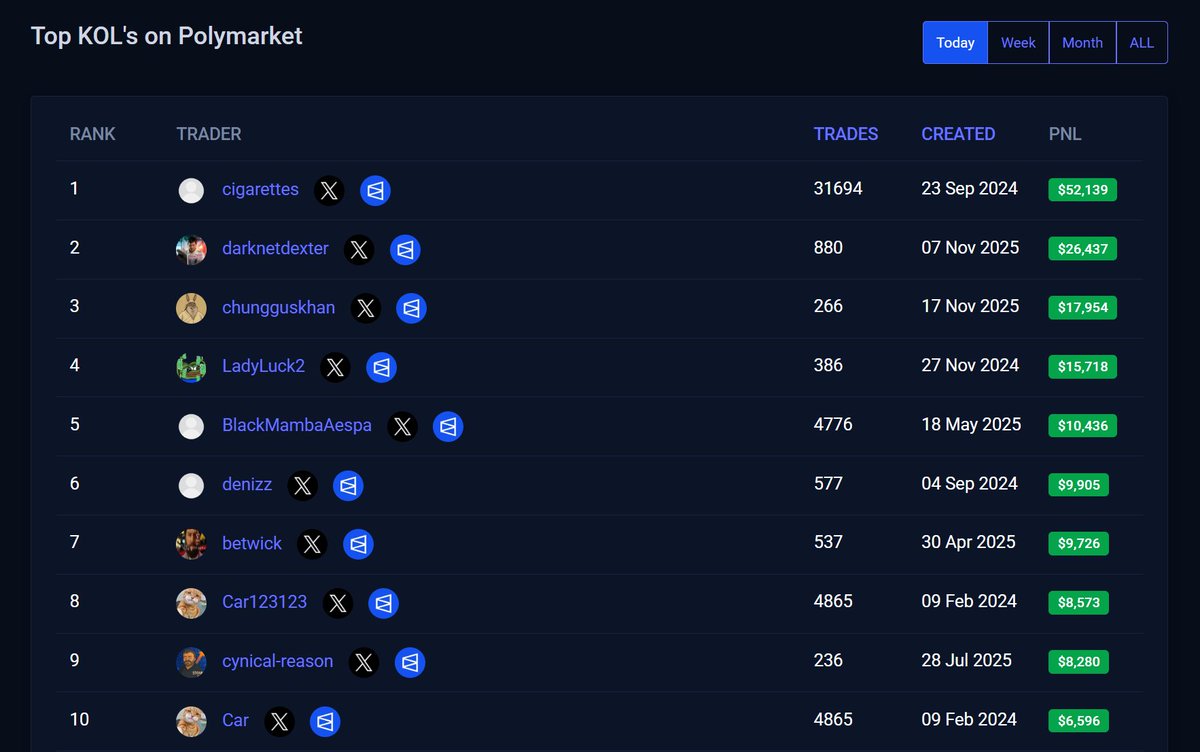Screen dimensions: 1200x752
Task: Click the $52,139 PNL badge
Action: coord(1082,190)
